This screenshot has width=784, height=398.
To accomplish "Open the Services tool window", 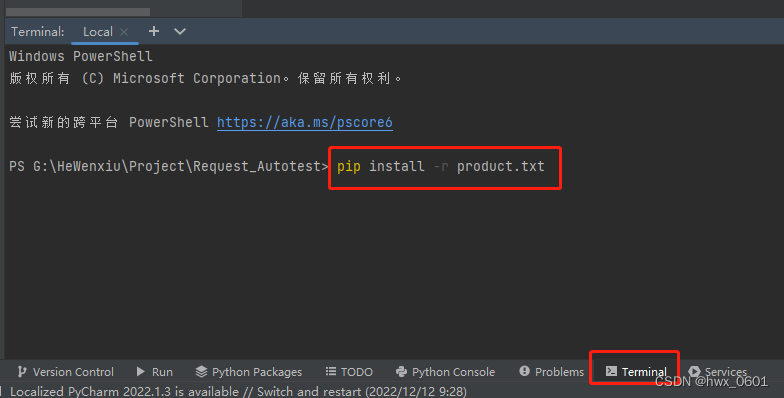I will click(x=718, y=372).
